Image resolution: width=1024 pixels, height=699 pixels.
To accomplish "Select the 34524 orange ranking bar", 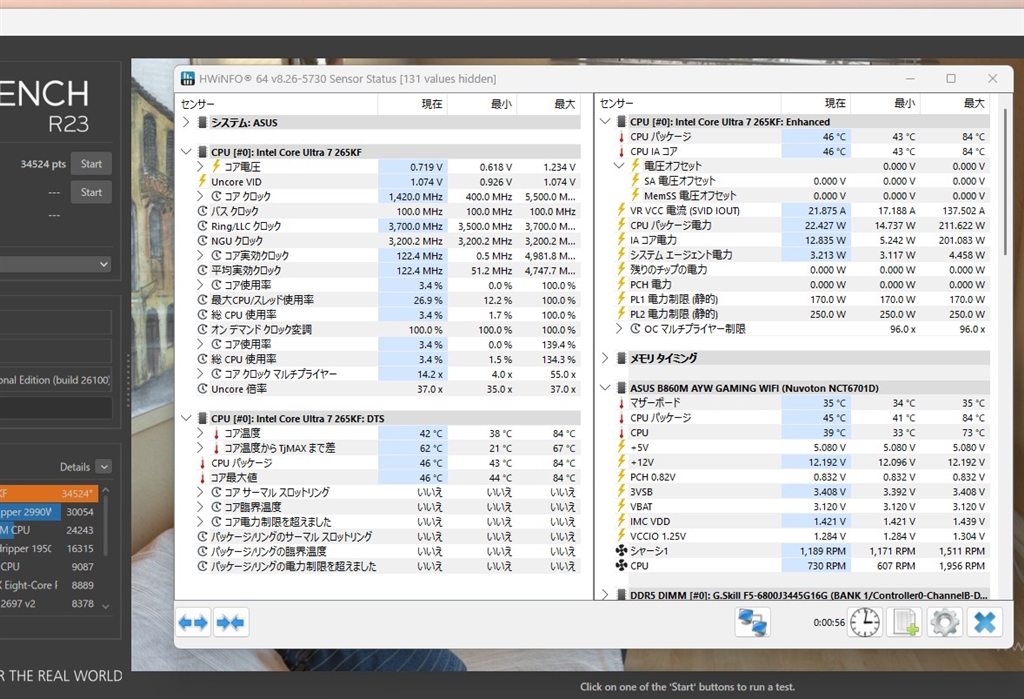I will point(49,493).
